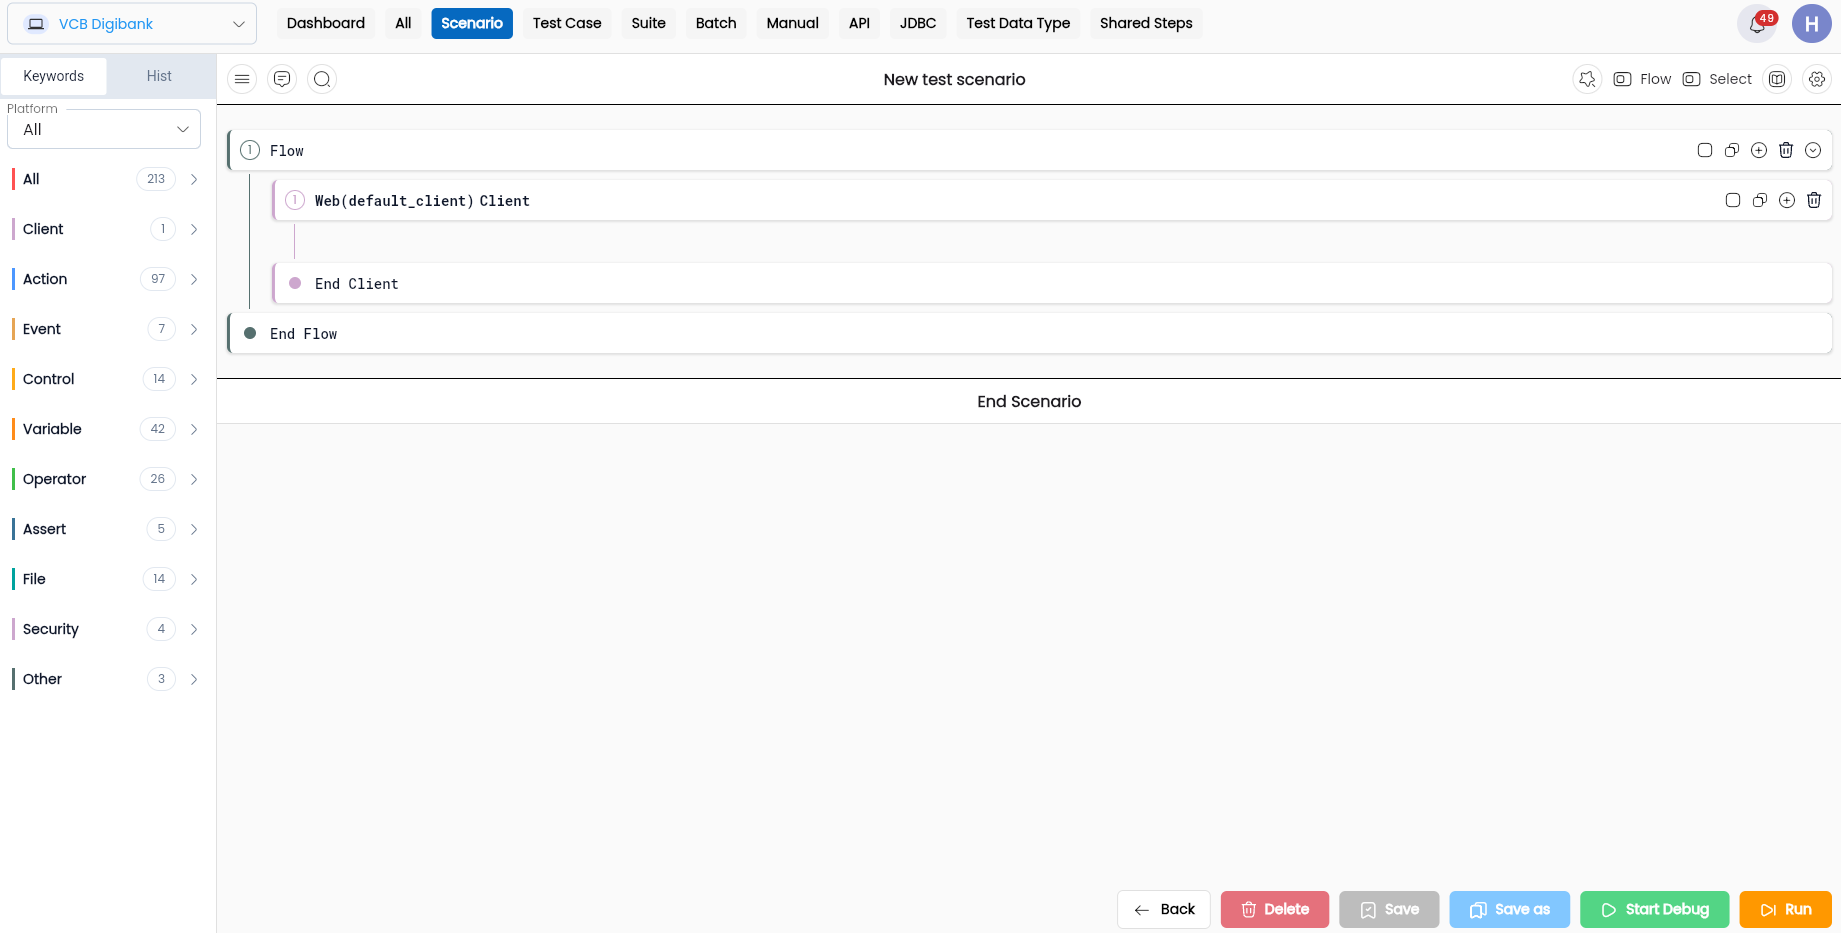The height and width of the screenshot is (933, 1841).
Task: Collapse the Flow row with chevron circle
Action: (1813, 150)
